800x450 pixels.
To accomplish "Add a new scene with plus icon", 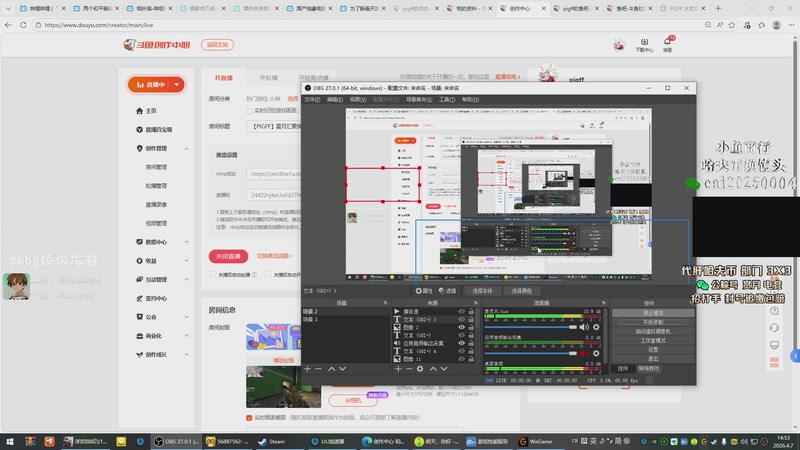I will point(307,369).
